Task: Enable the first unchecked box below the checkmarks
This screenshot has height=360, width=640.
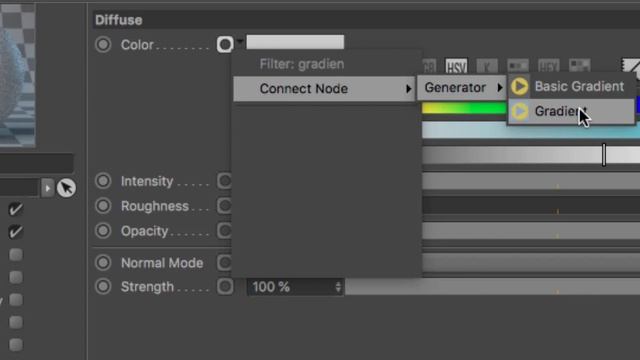Action: coord(16,255)
